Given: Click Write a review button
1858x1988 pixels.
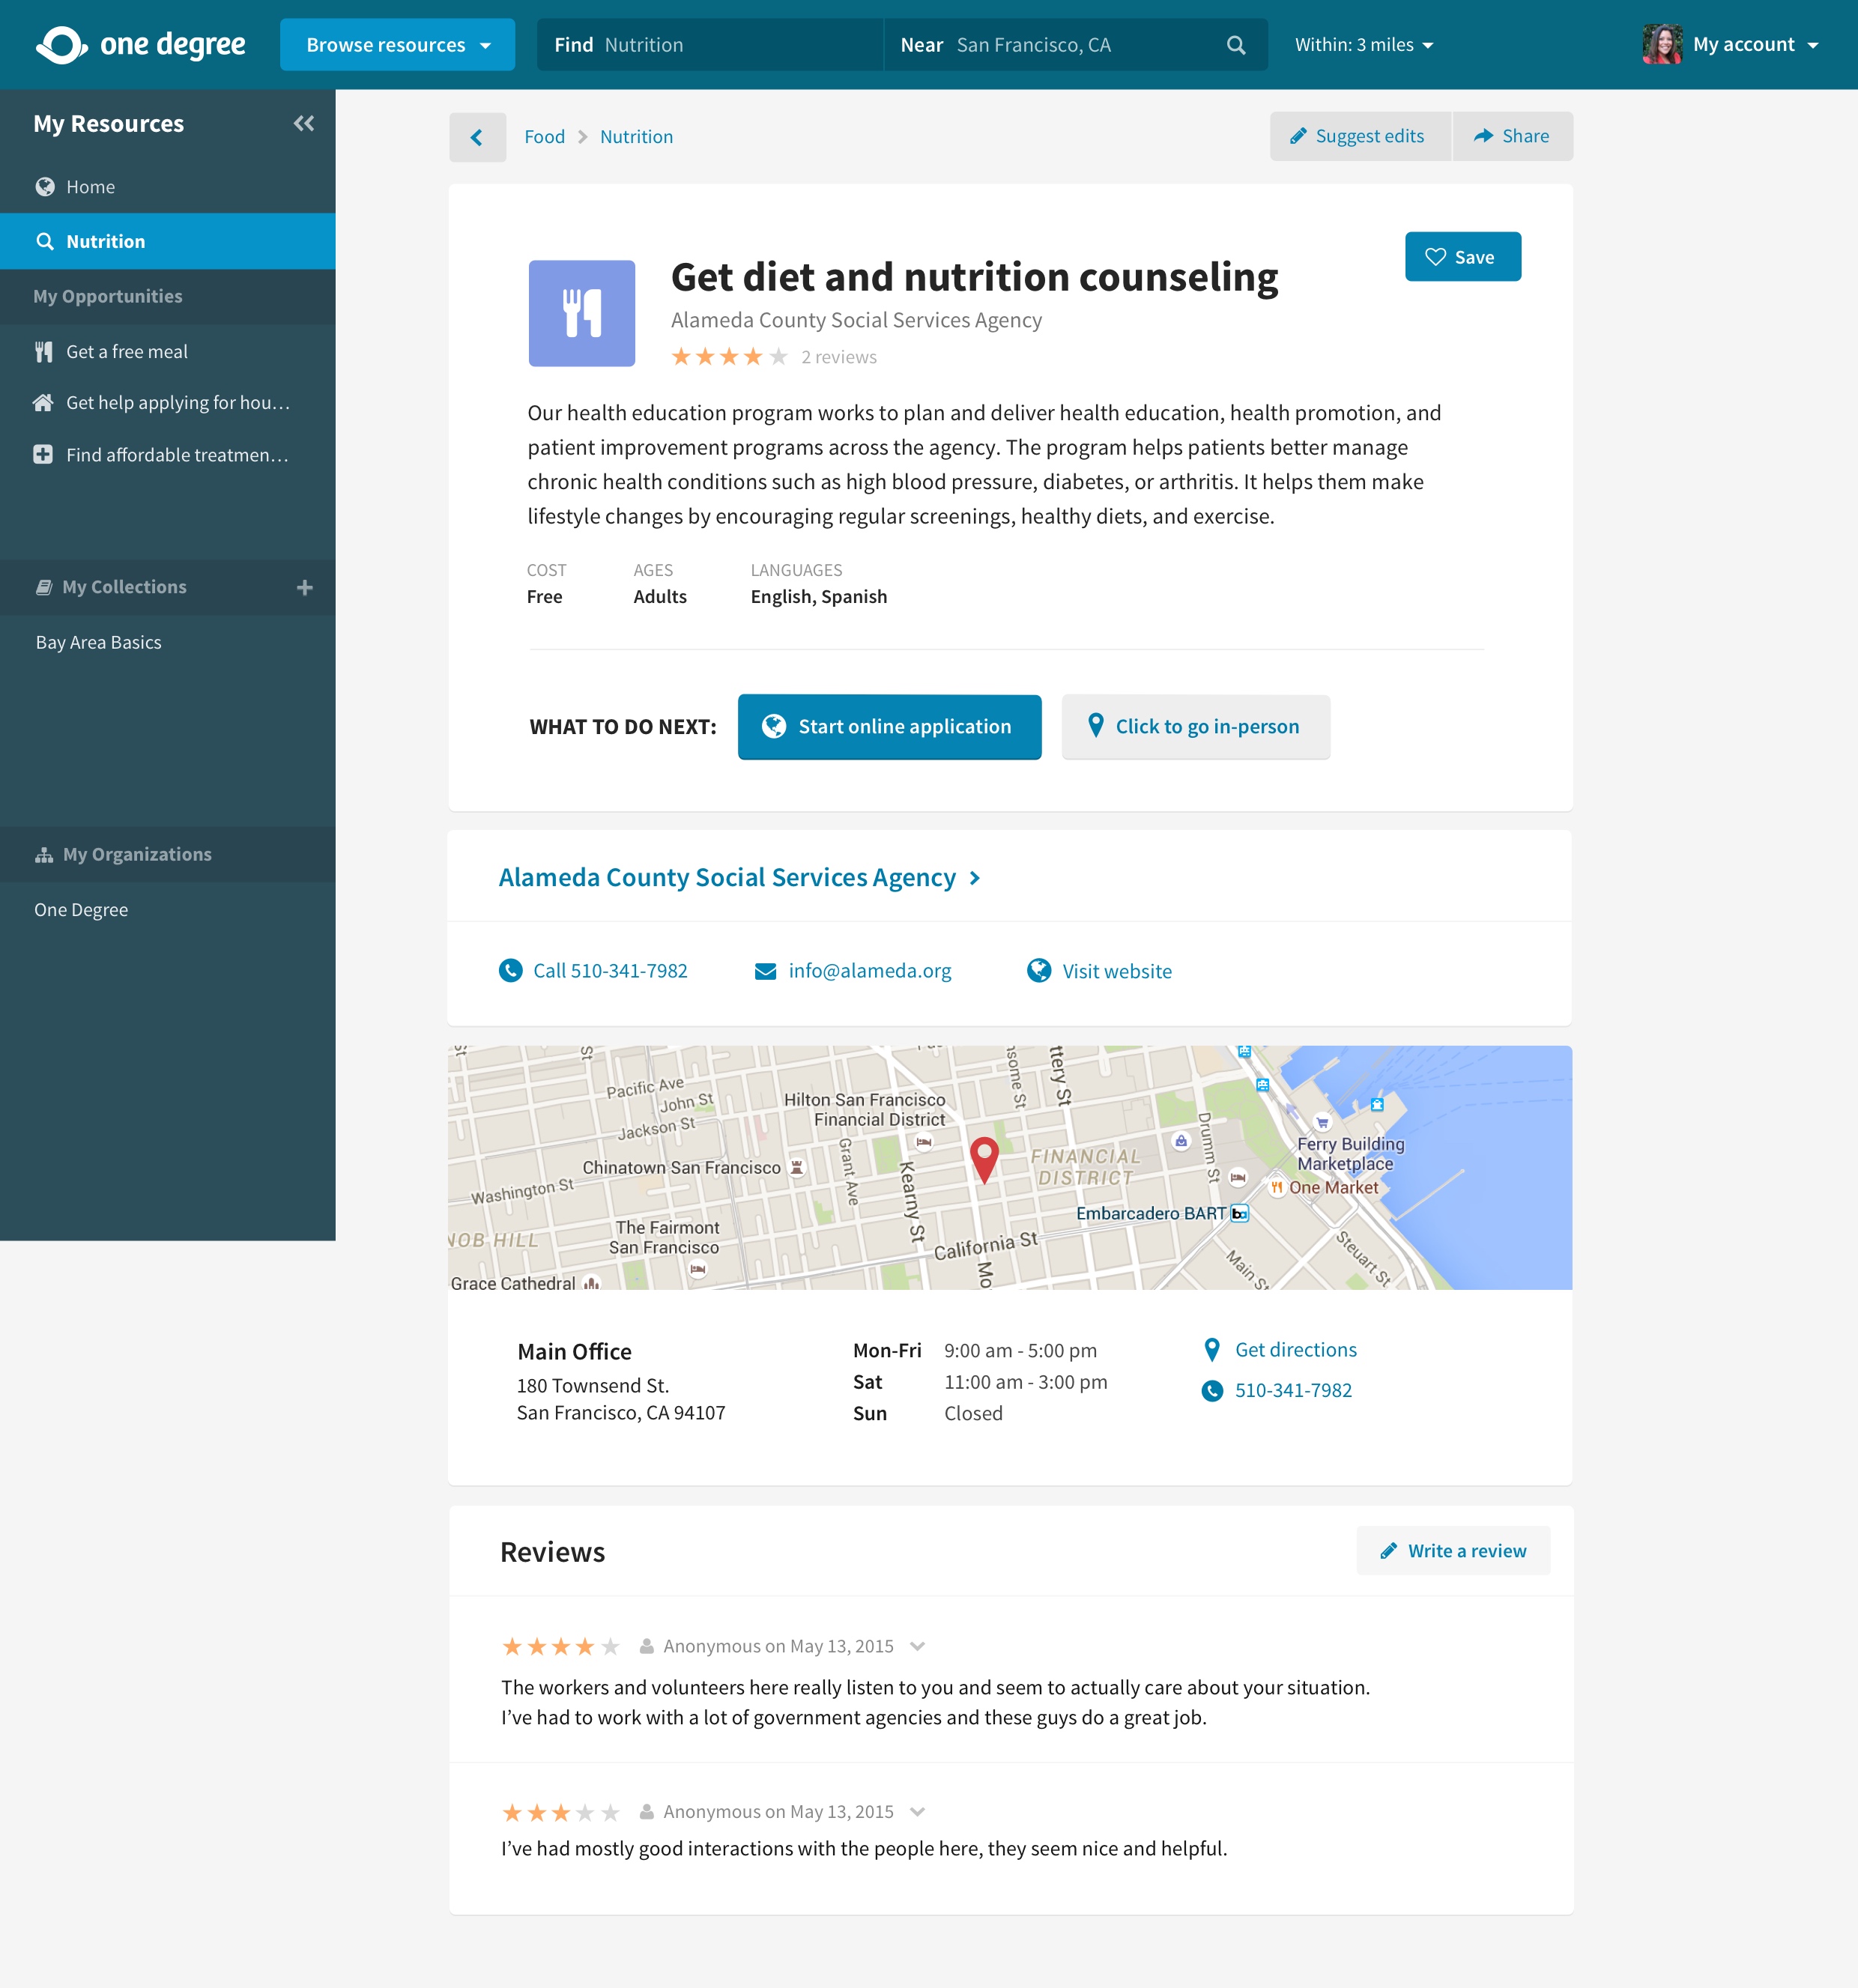Looking at the screenshot, I should click(x=1453, y=1550).
